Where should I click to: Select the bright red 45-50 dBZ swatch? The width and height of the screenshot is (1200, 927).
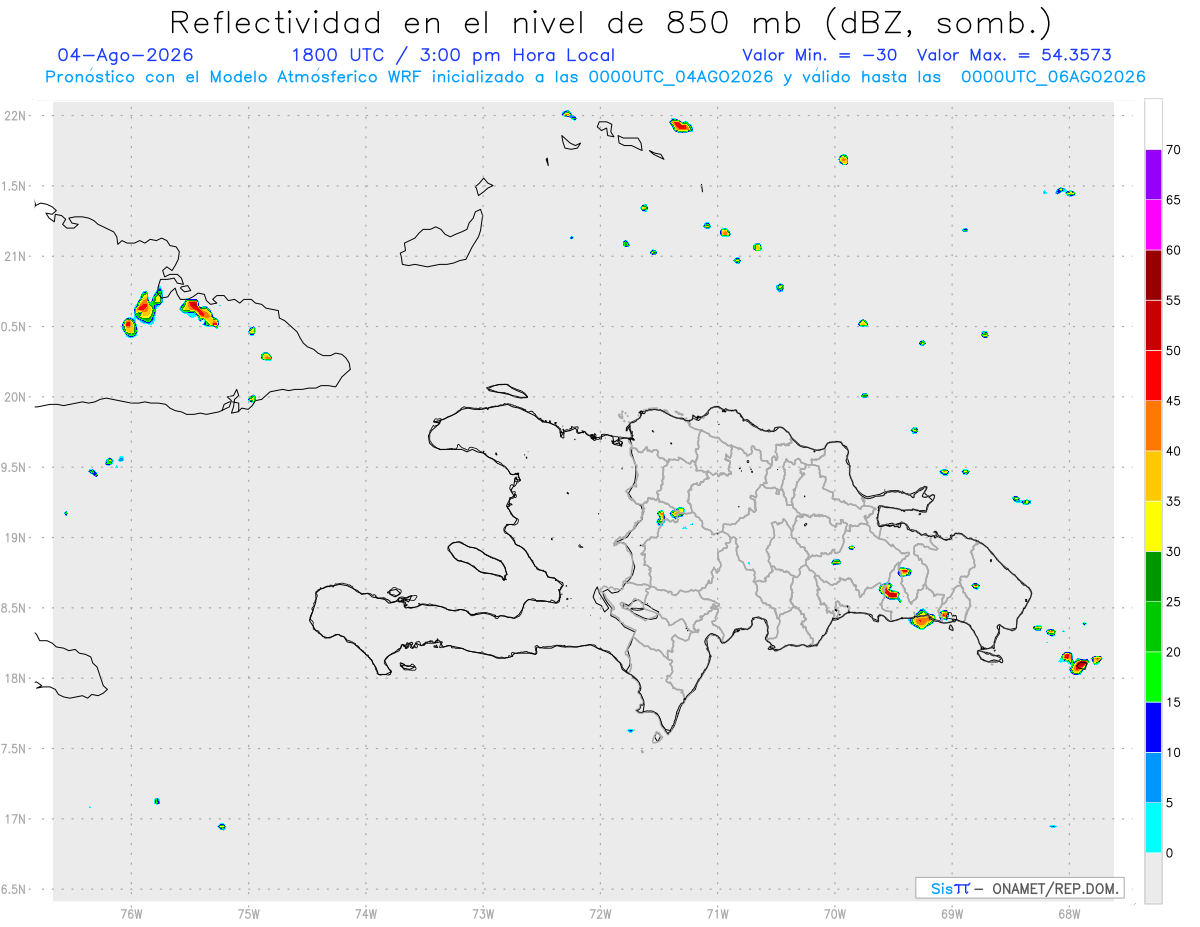(x=1153, y=376)
